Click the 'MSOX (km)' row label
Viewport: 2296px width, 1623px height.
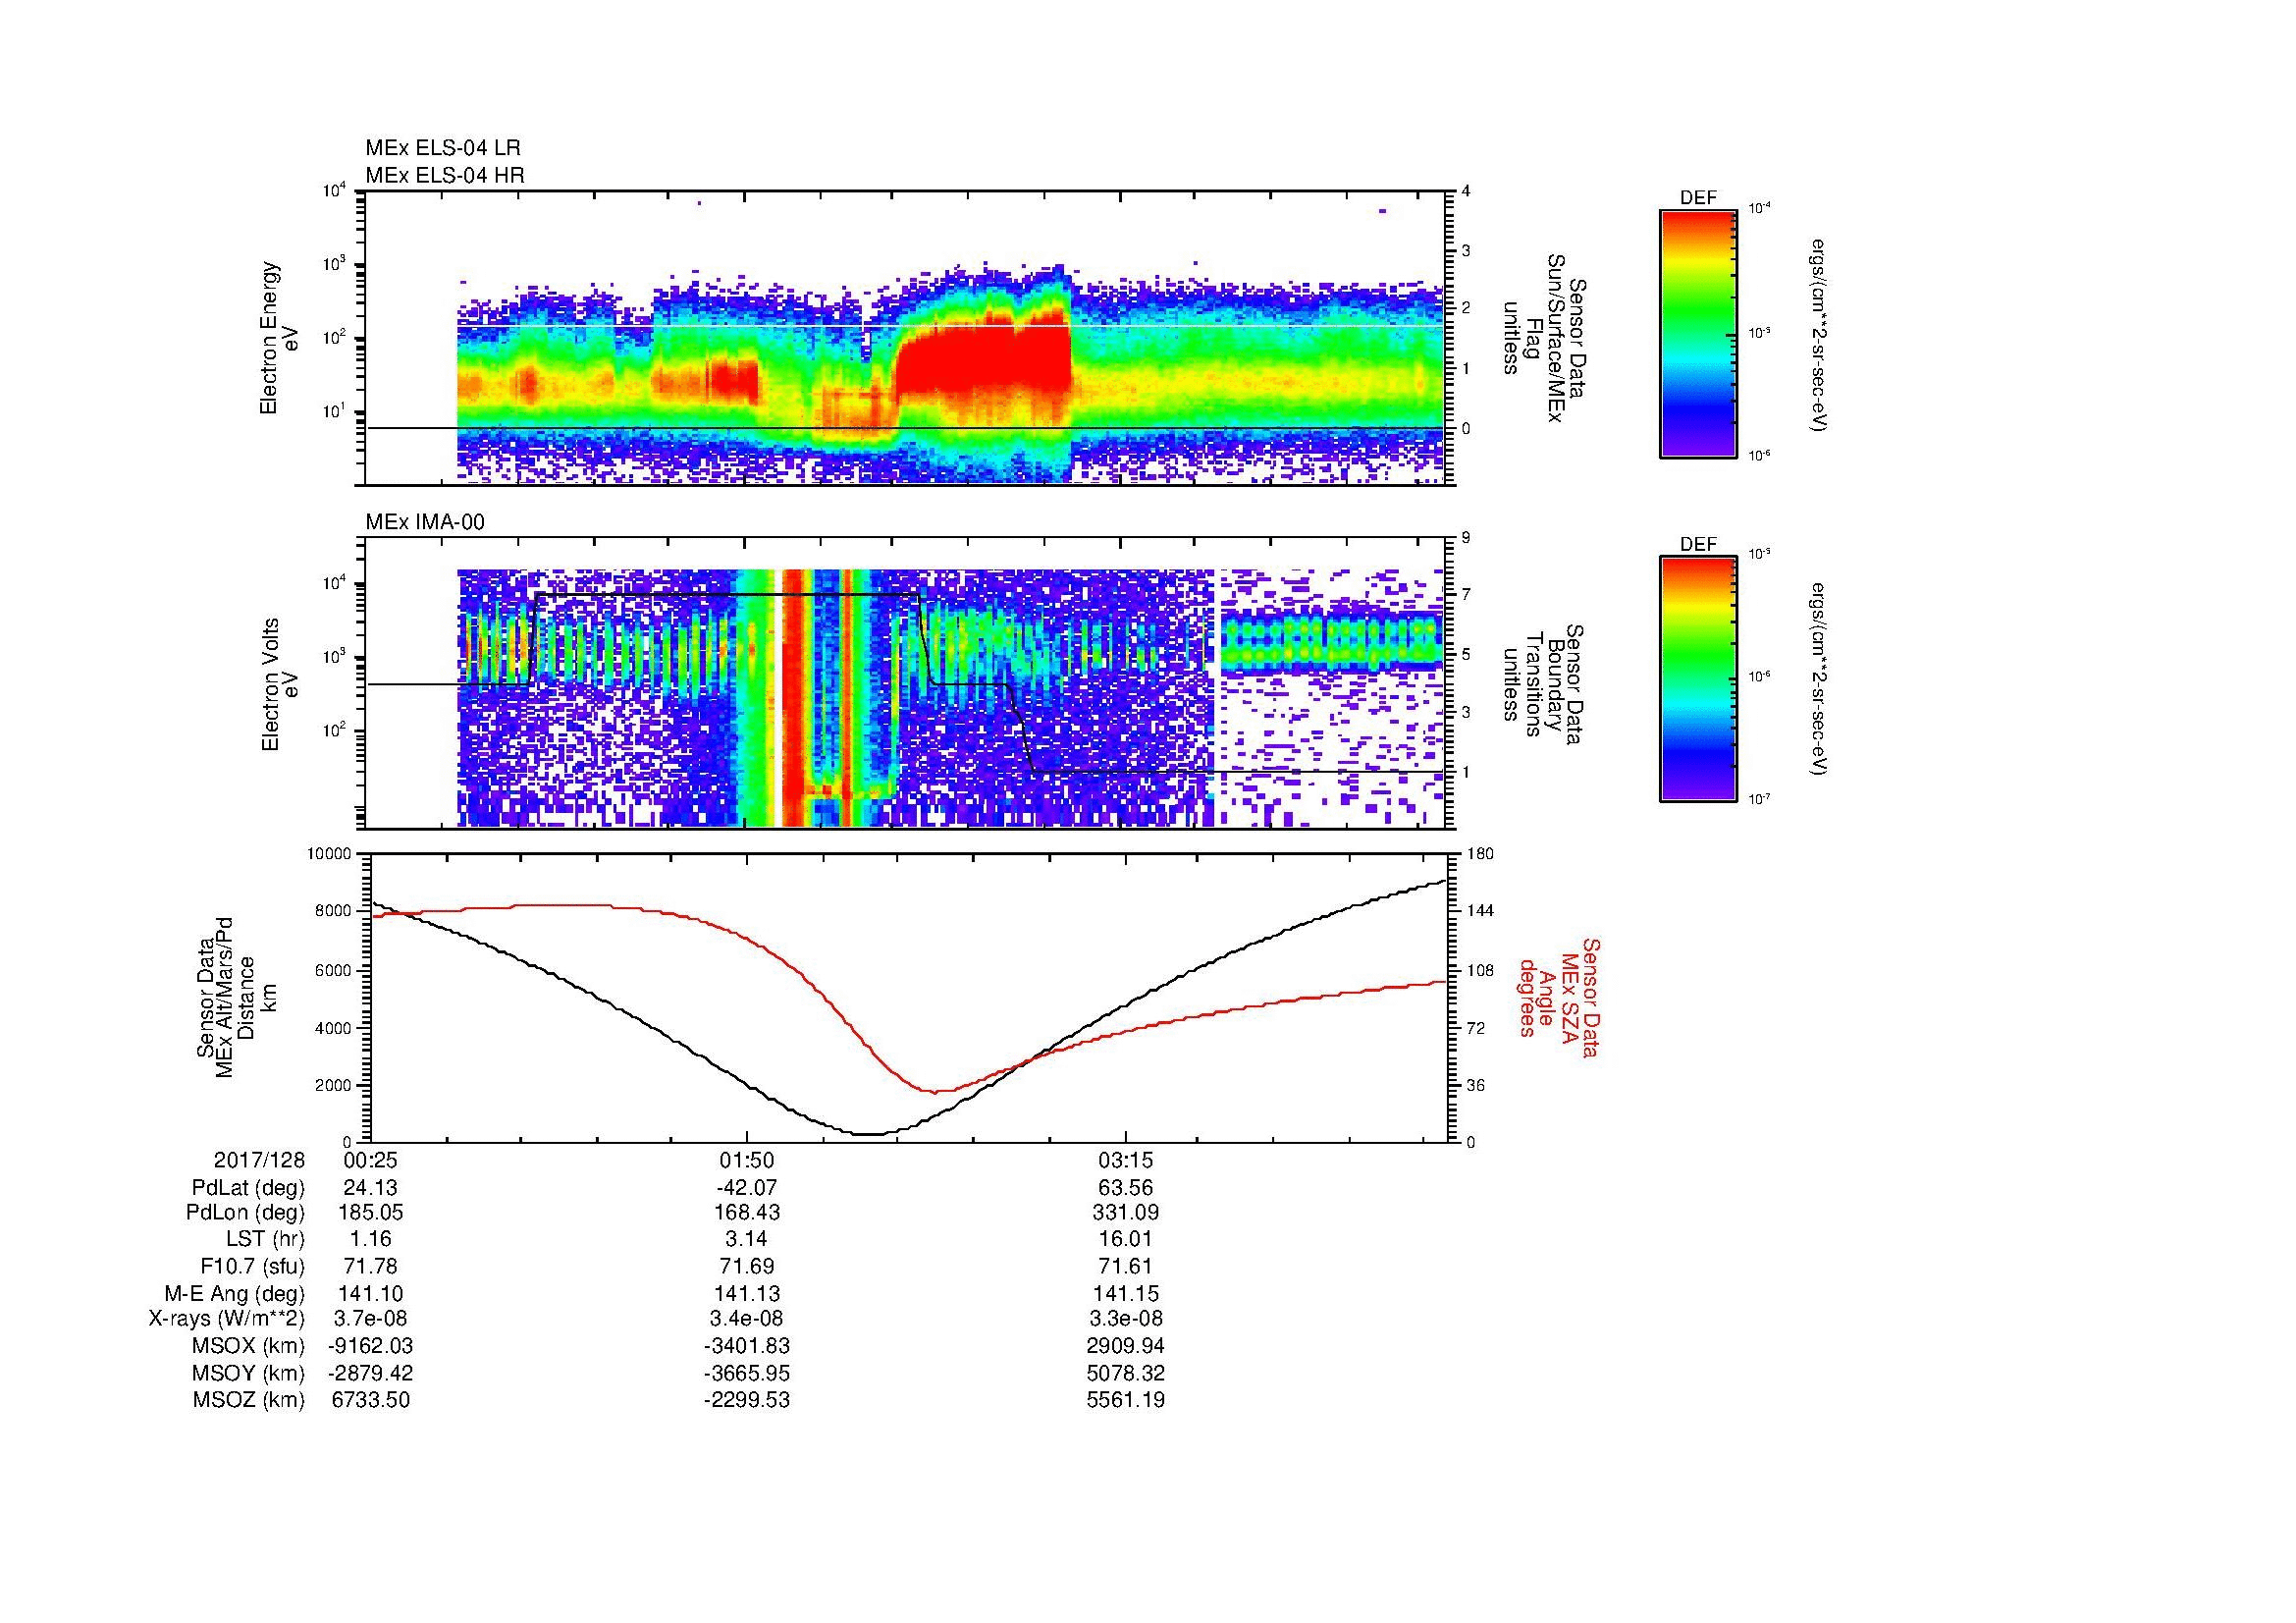249,1346
